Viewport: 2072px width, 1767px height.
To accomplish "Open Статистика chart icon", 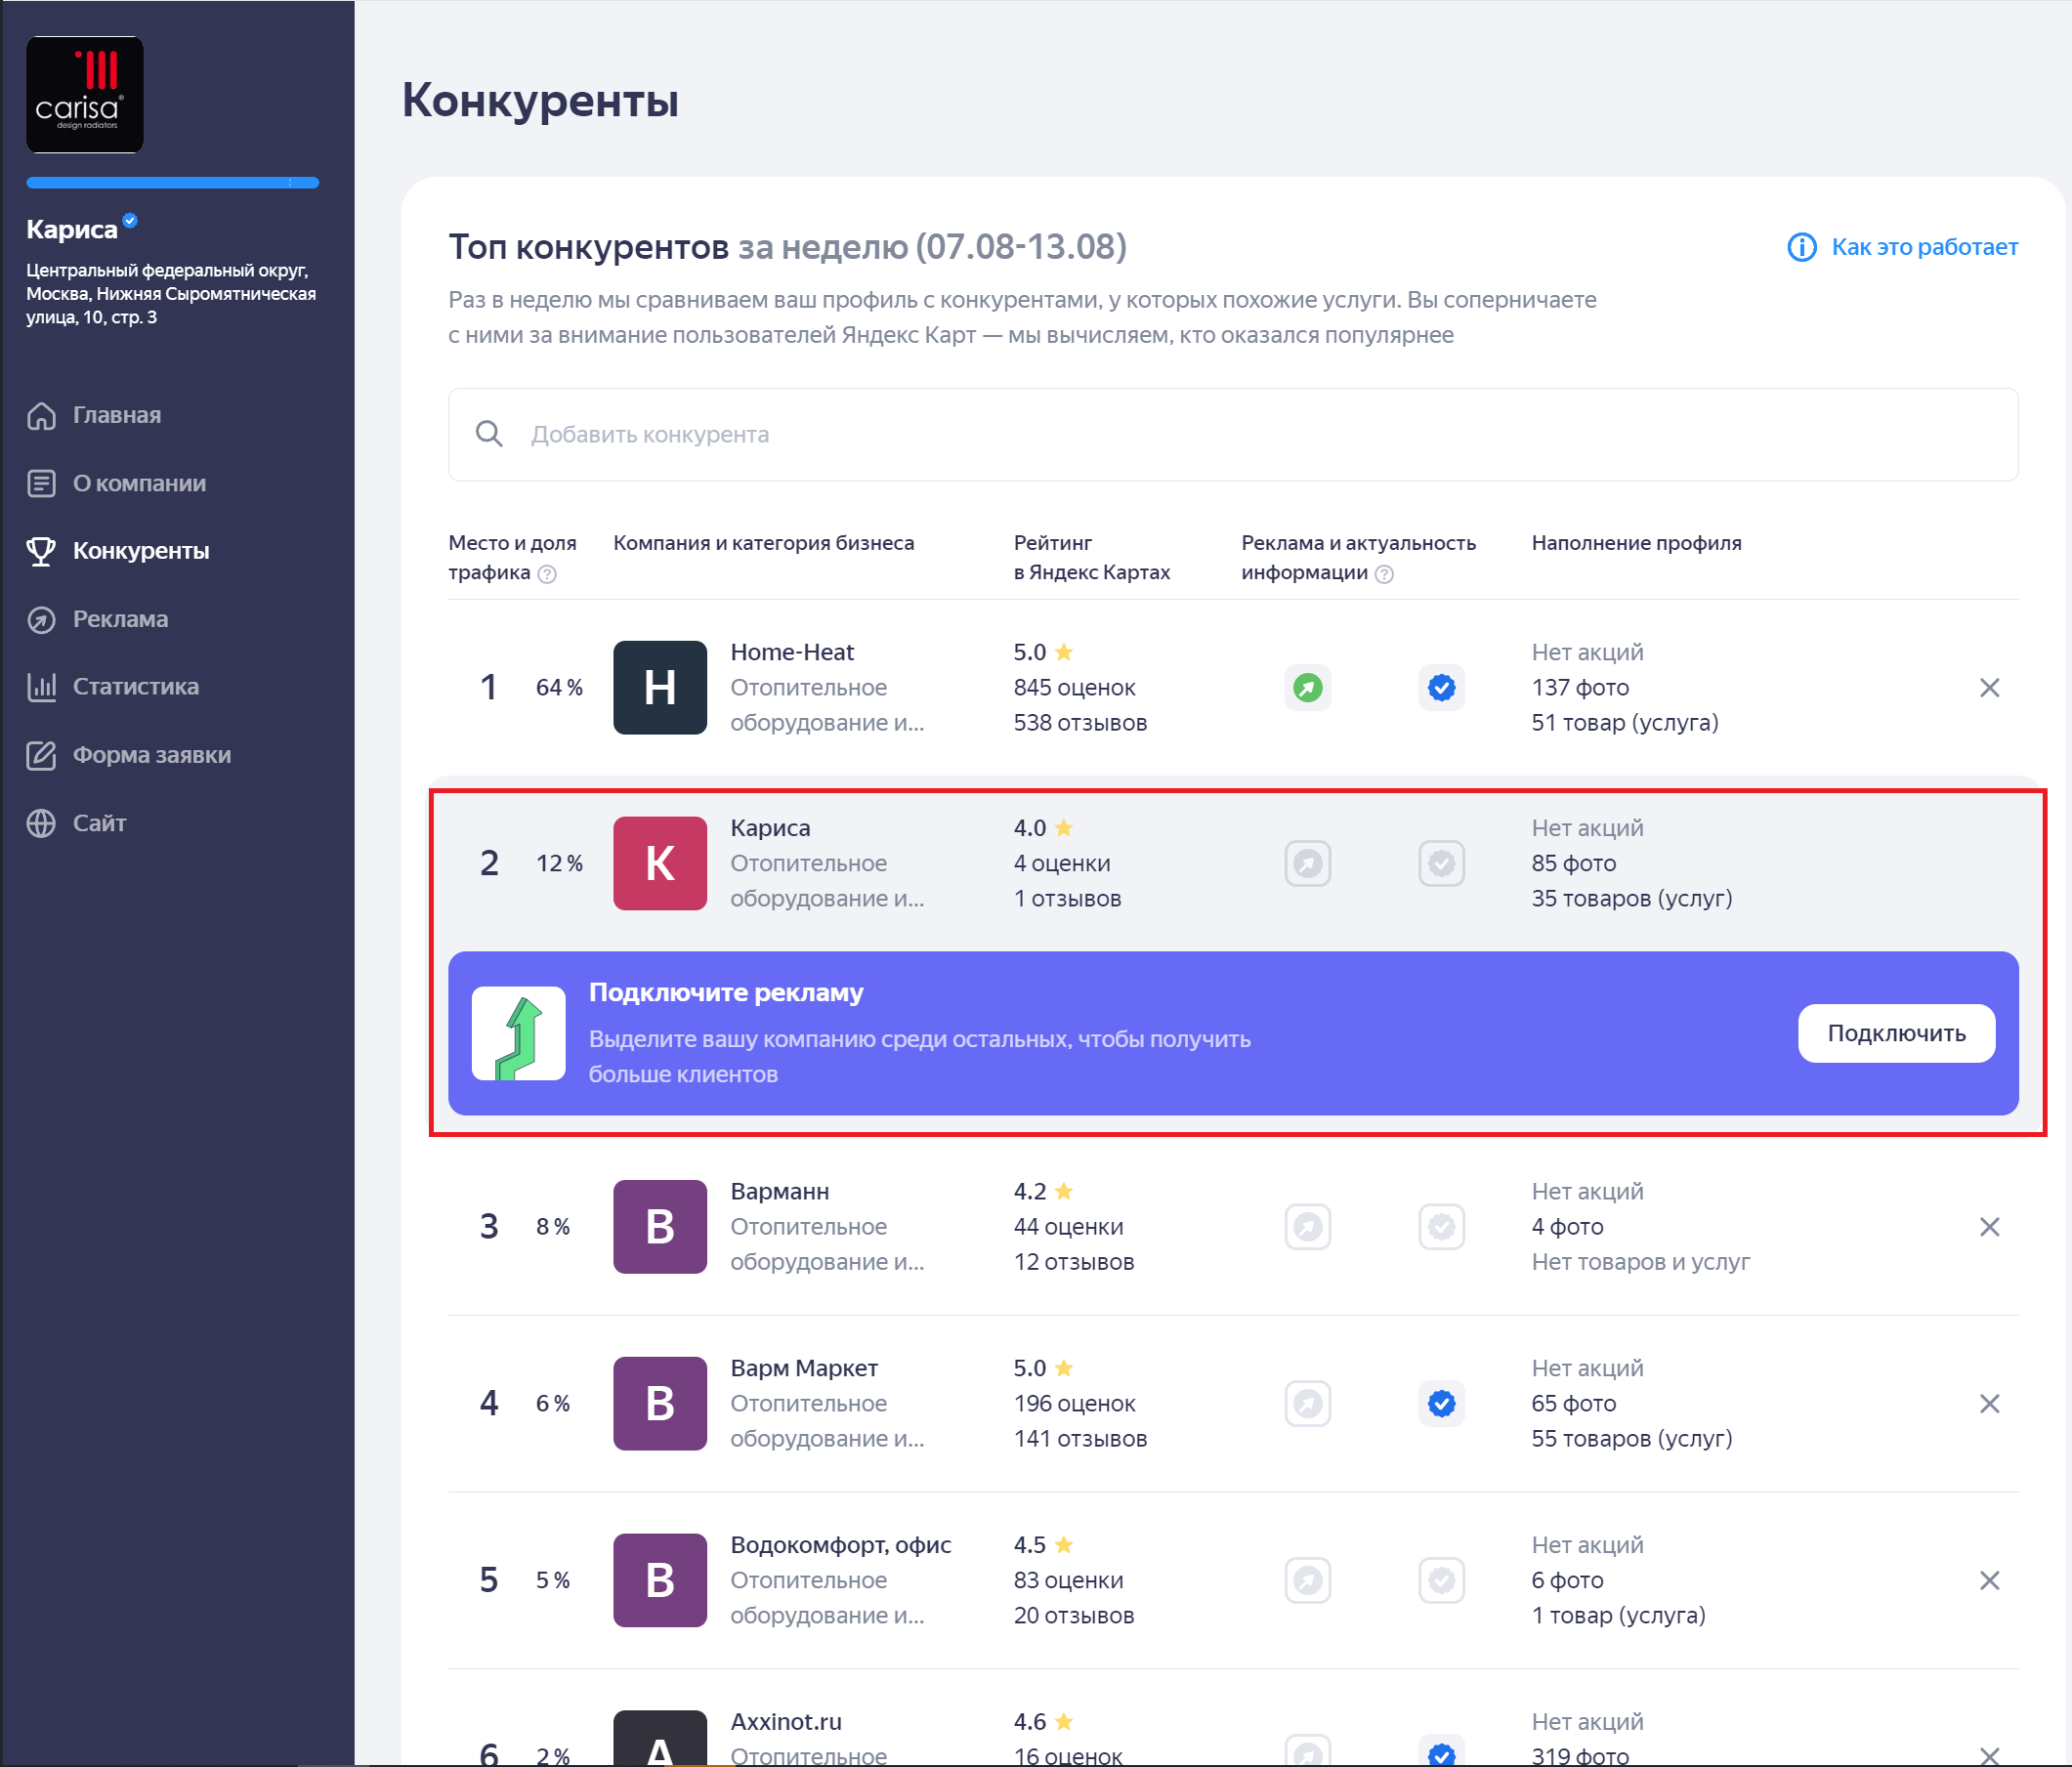I will 41,687.
